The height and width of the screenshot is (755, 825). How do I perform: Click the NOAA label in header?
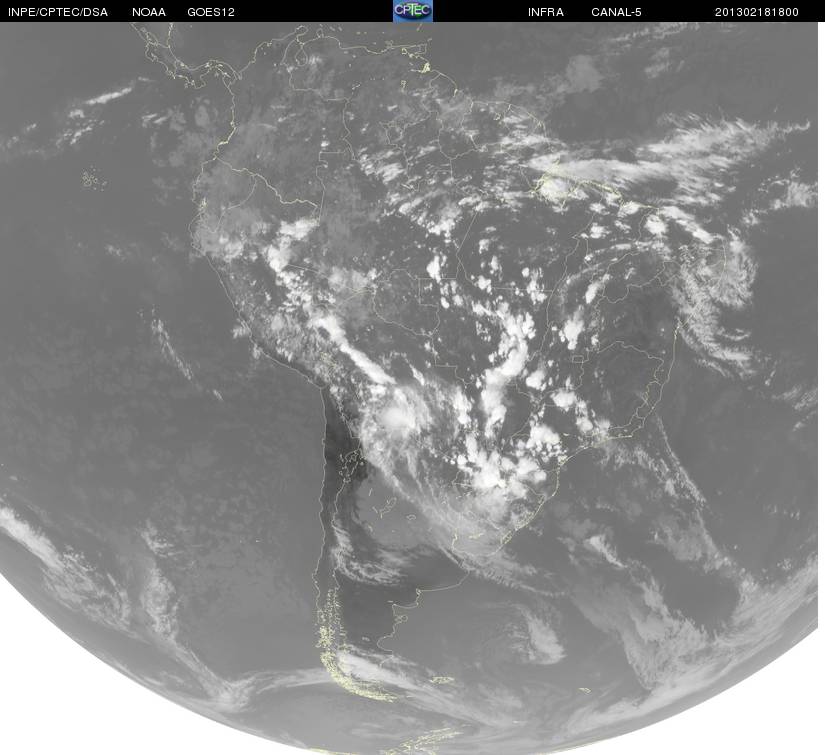[x=149, y=12]
